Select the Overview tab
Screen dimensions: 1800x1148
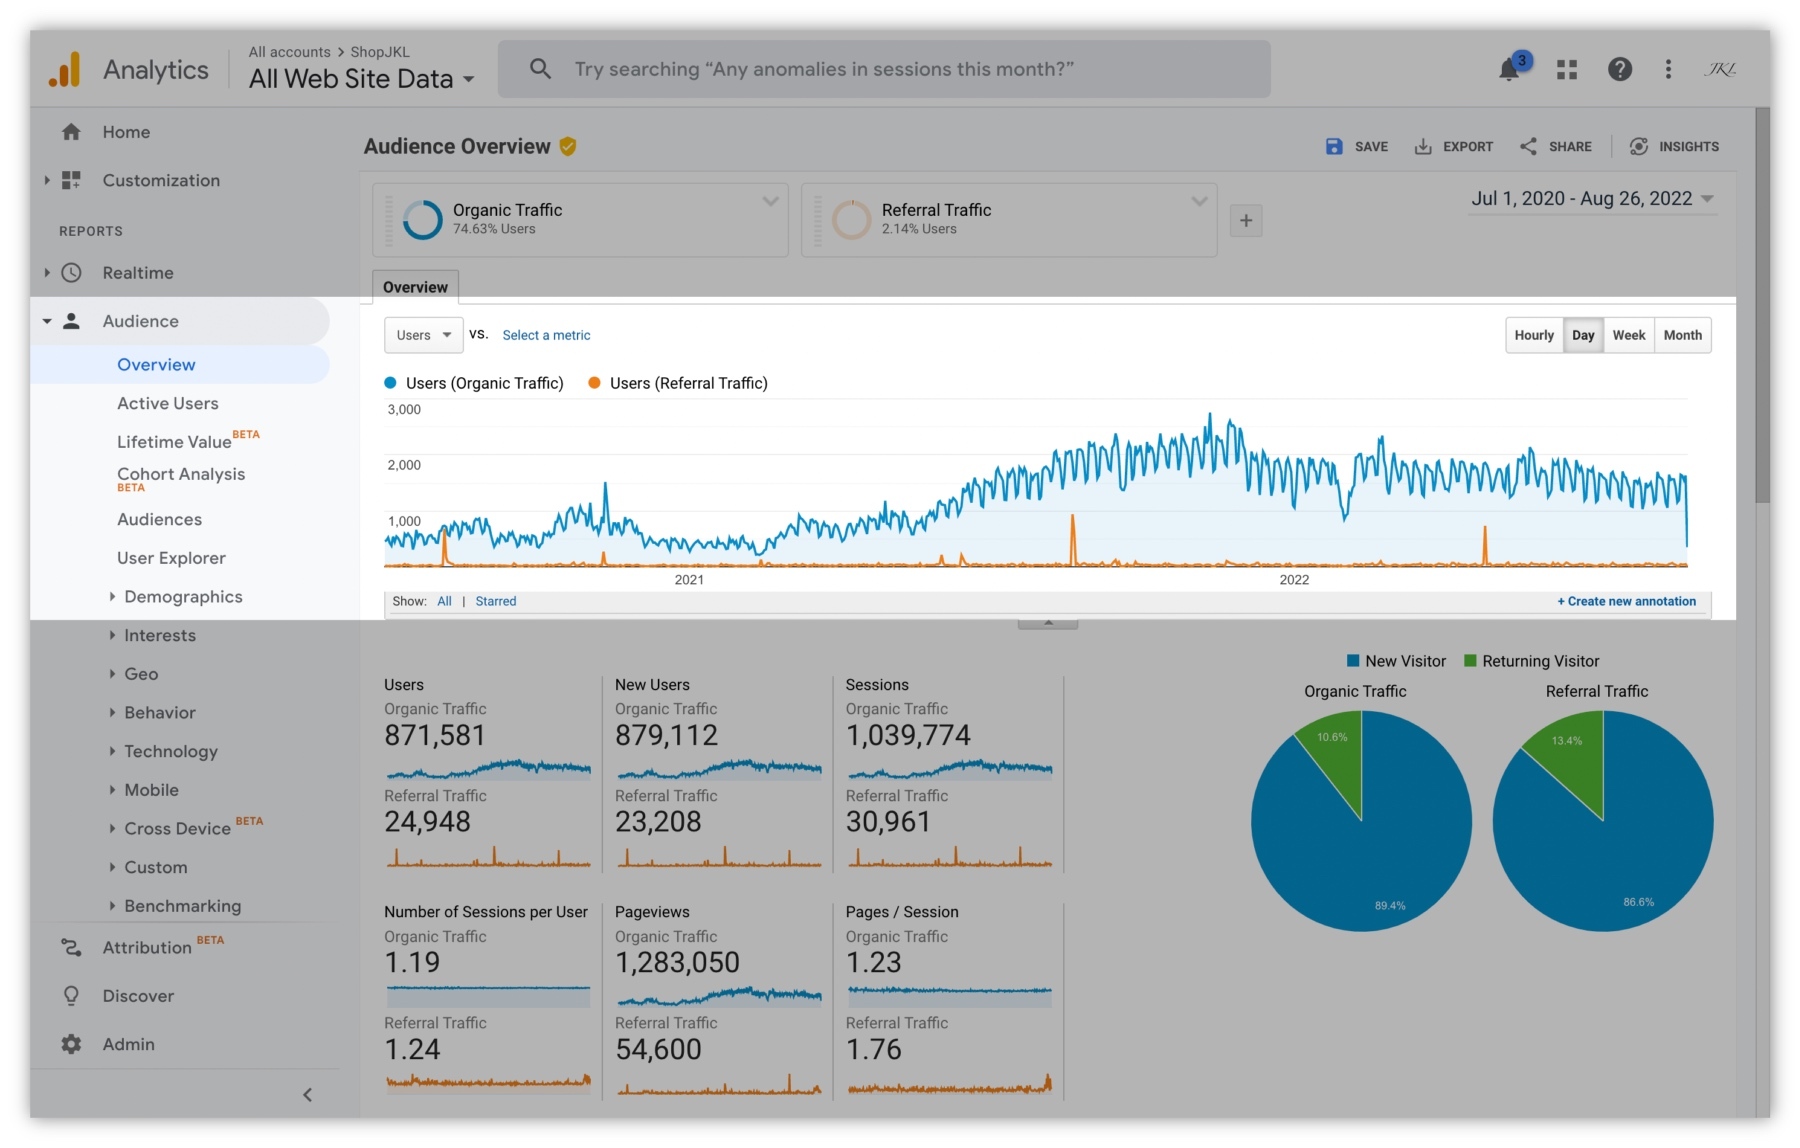415,288
